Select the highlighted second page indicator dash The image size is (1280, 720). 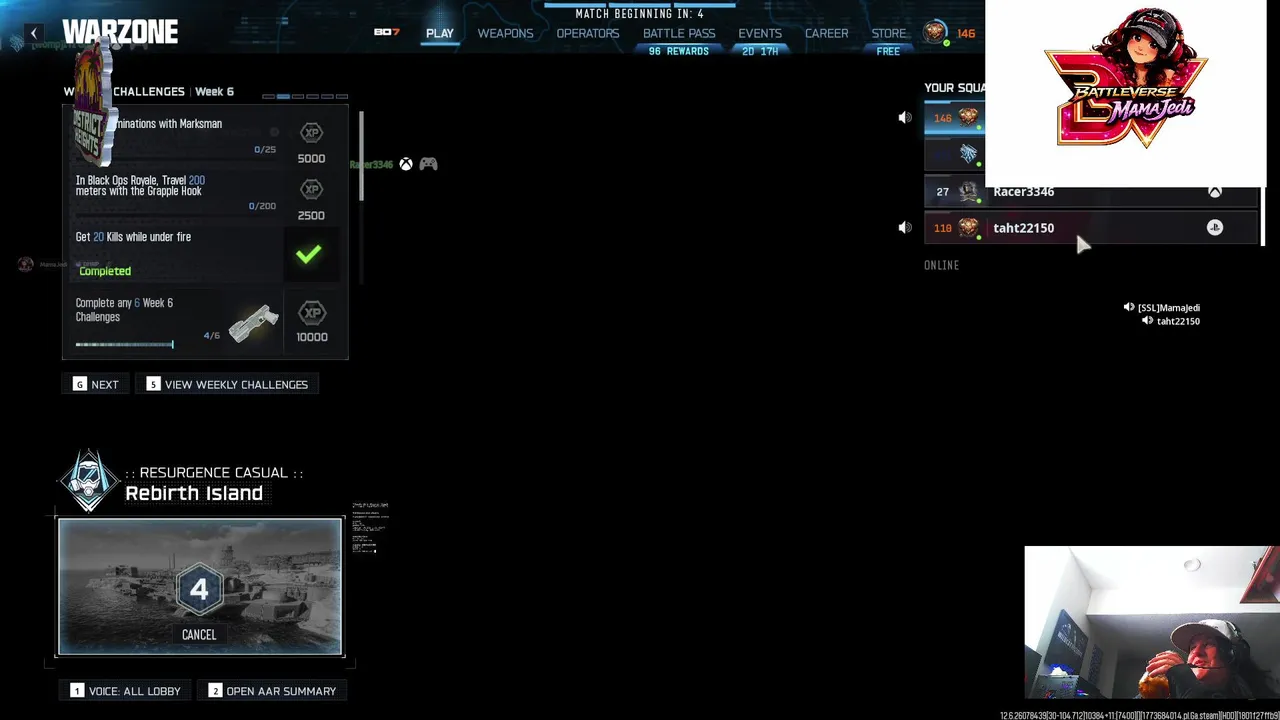283,97
